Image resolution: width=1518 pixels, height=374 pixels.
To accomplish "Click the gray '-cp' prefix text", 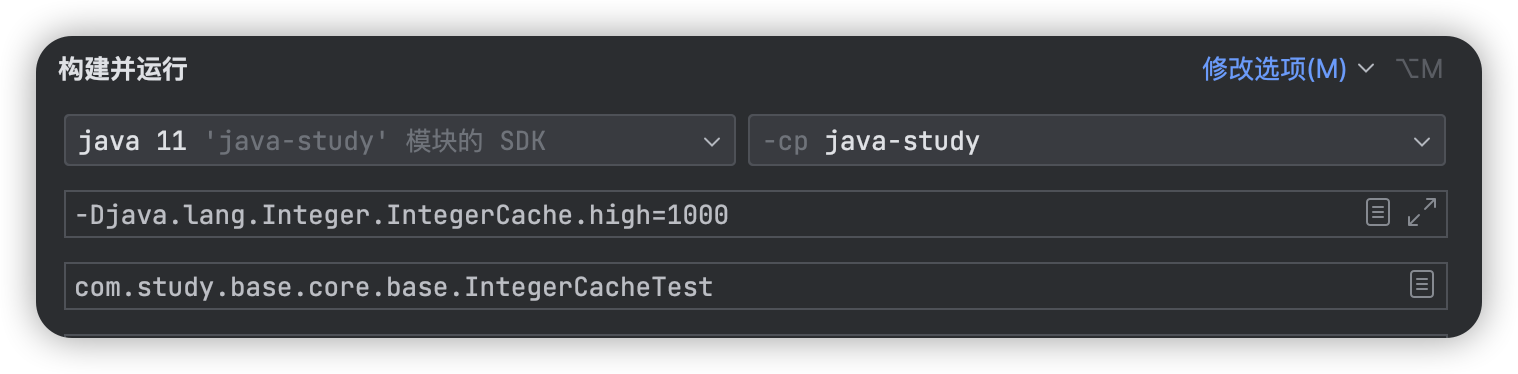I will (x=785, y=142).
